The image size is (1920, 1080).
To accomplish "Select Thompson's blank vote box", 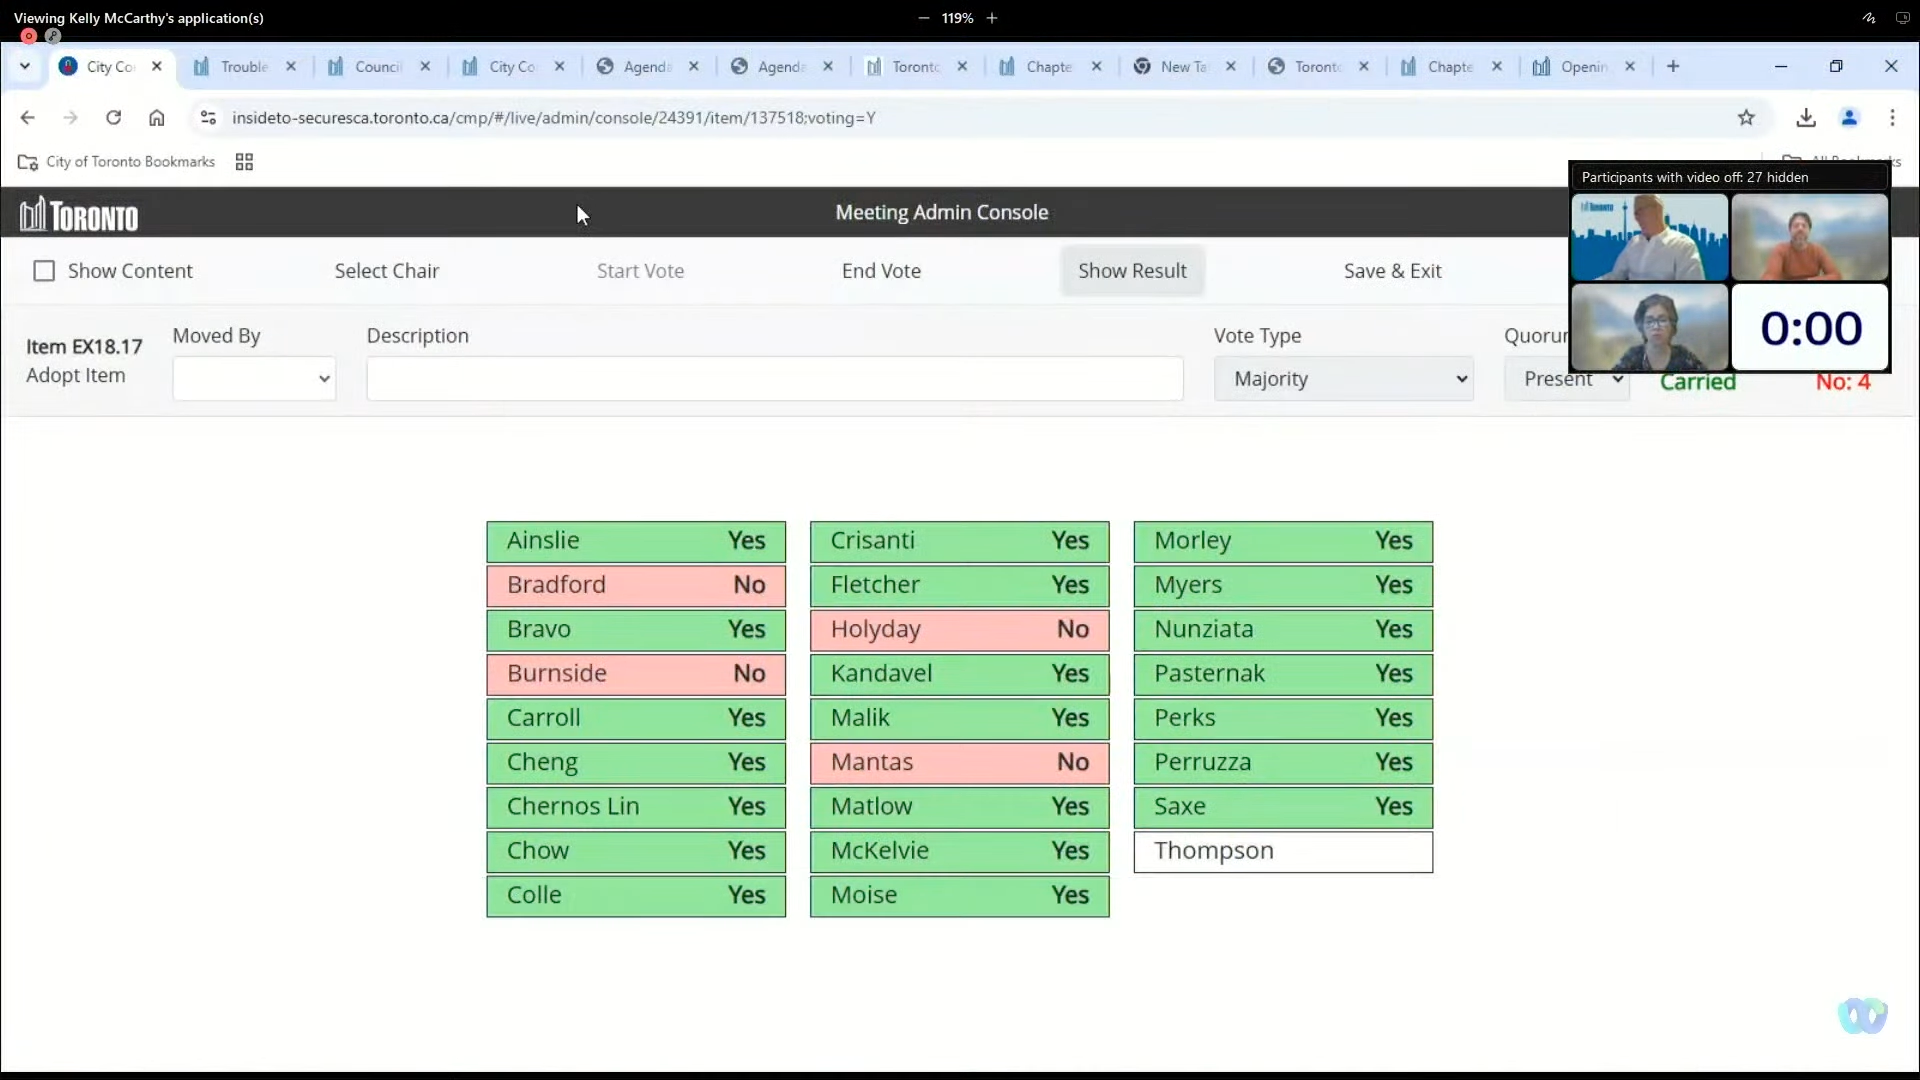I will pos(1283,852).
